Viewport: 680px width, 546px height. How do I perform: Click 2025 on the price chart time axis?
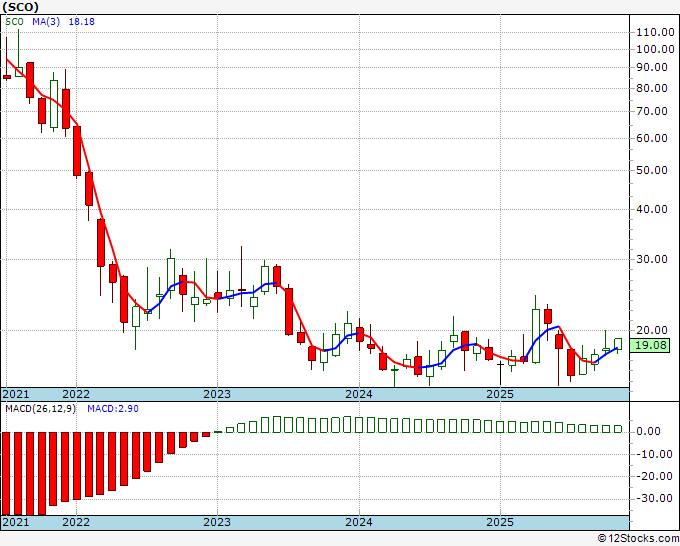[x=500, y=394]
